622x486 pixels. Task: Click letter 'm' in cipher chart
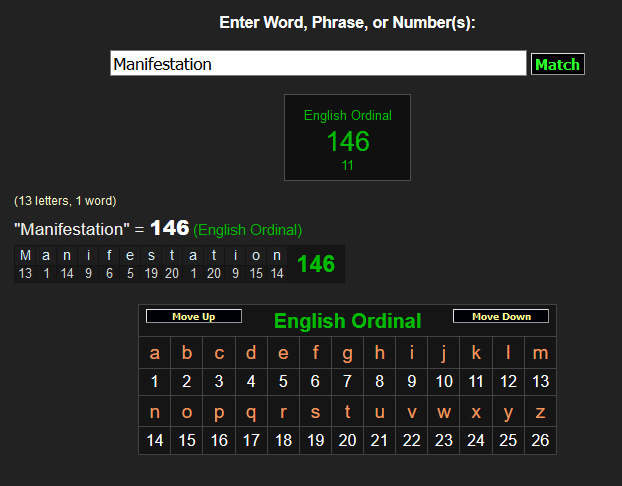point(540,352)
